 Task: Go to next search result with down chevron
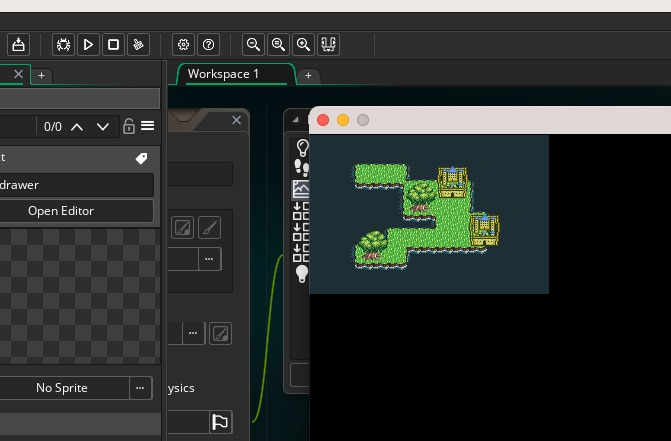[x=103, y=127]
